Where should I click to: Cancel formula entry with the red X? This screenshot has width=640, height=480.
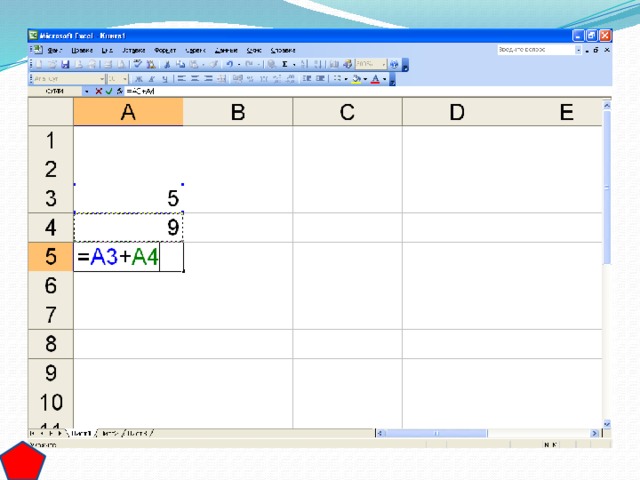(x=97, y=92)
